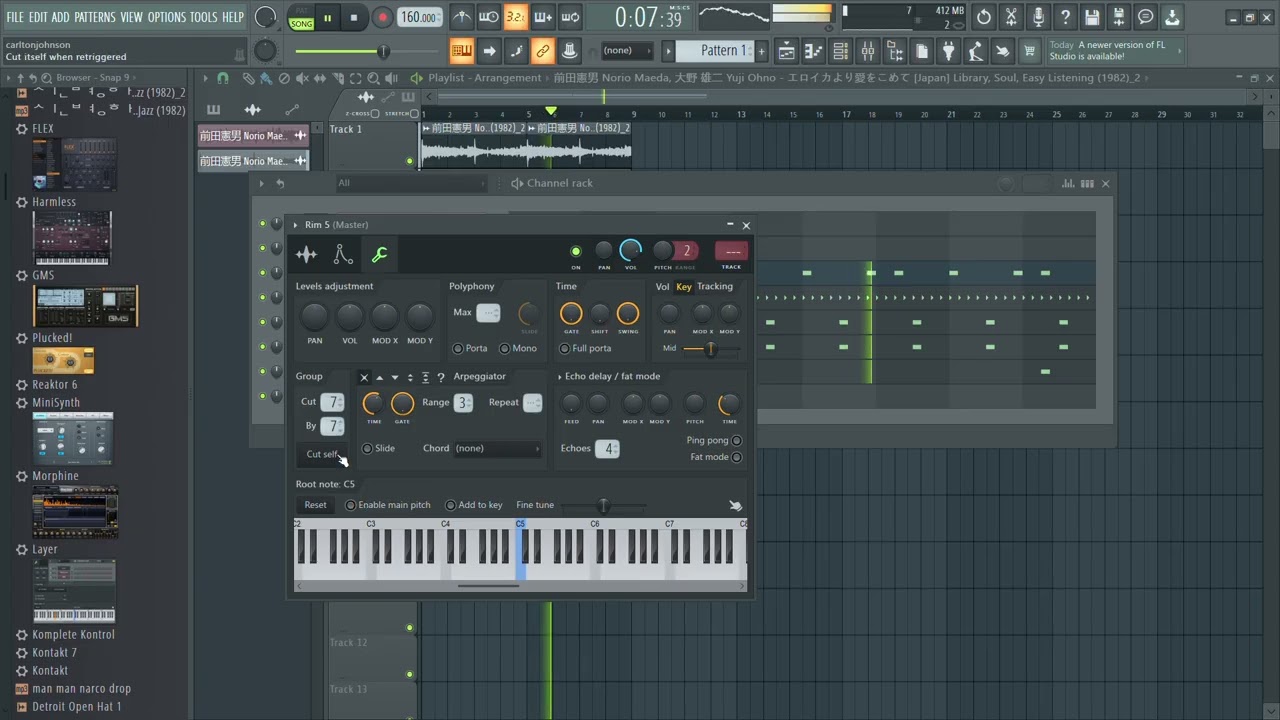
Task: Expand Echo delay / fat mode options arrow
Action: [x=560, y=377]
